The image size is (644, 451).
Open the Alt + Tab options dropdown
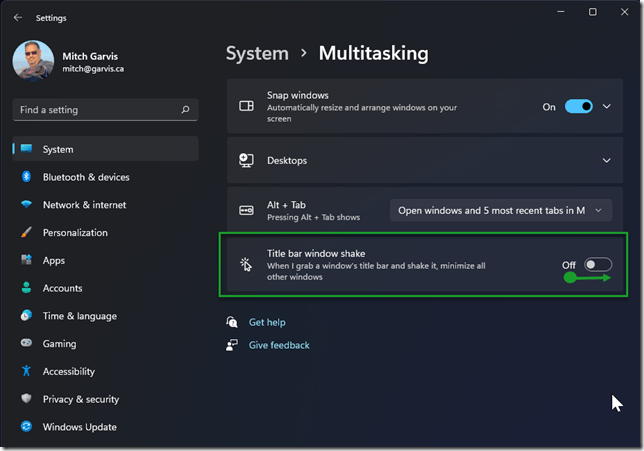pyautogui.click(x=500, y=210)
